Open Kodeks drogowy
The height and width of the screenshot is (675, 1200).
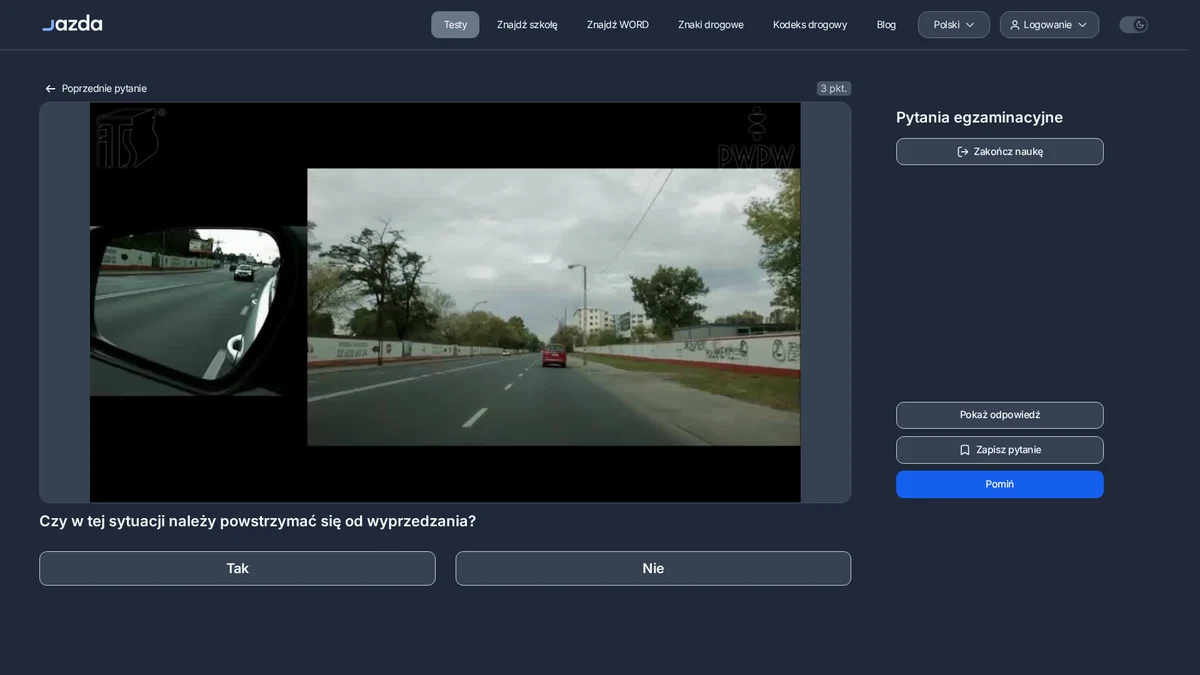[x=810, y=25]
